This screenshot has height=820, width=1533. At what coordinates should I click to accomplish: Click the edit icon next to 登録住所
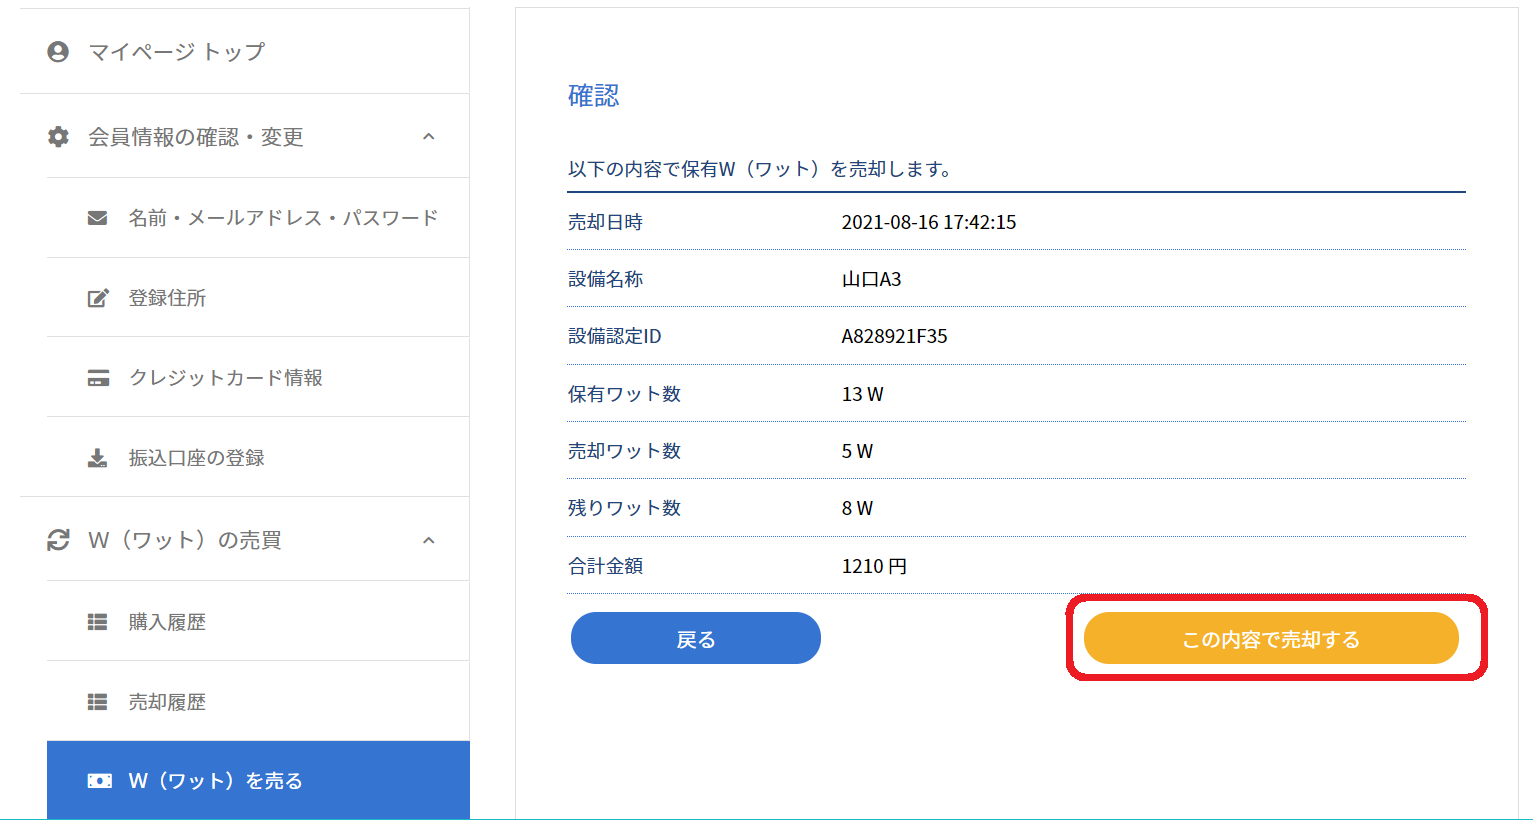click(97, 298)
